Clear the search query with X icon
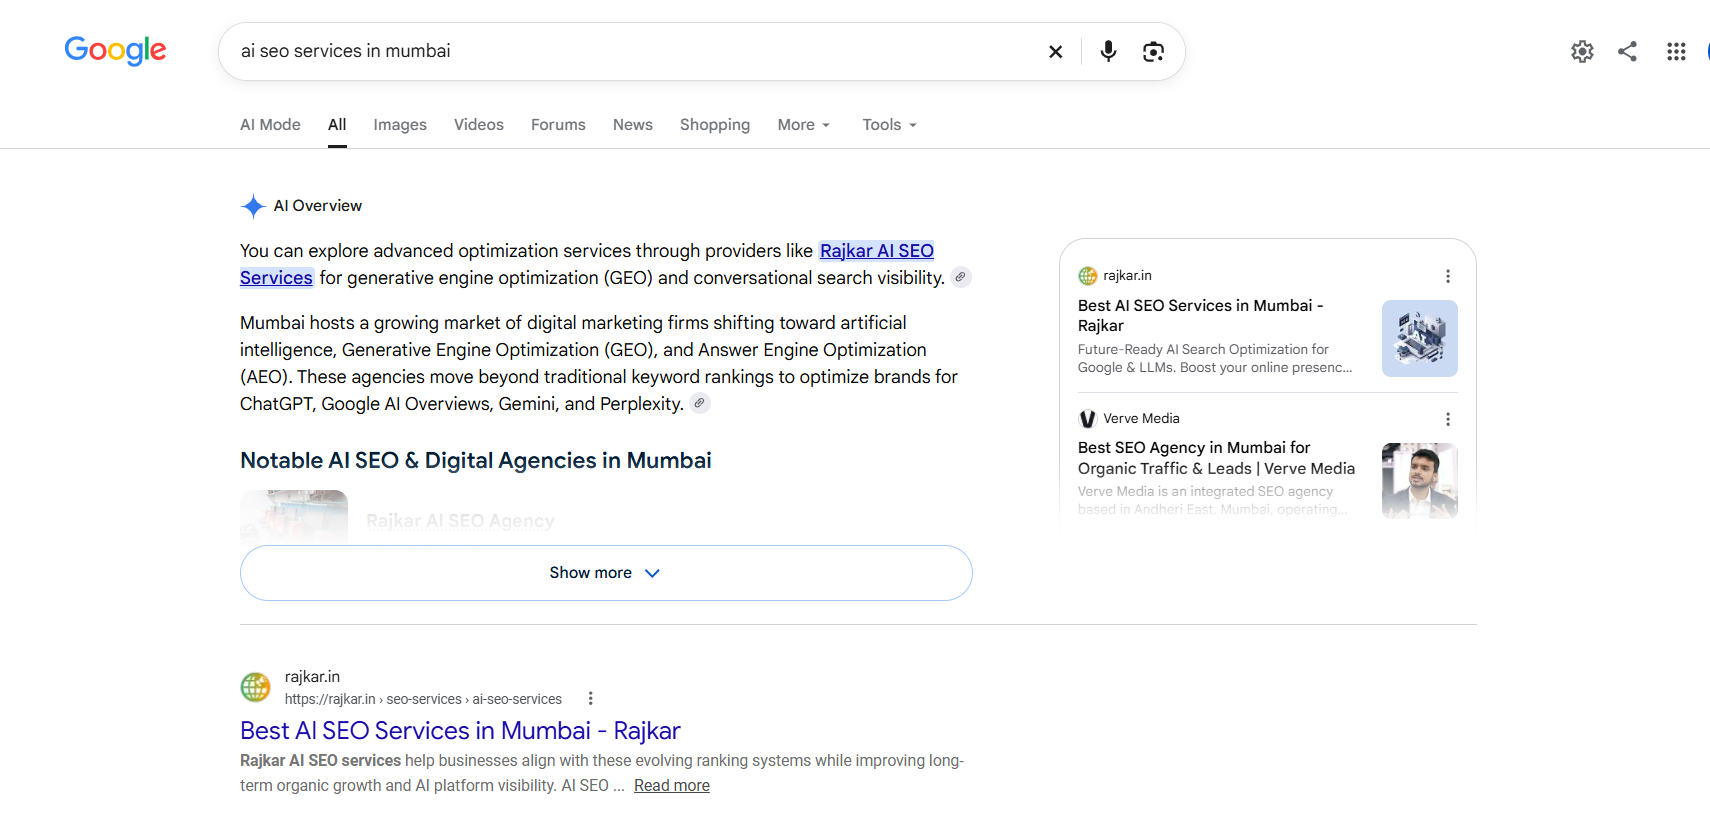Viewport: 1710px width, 817px height. click(x=1055, y=51)
